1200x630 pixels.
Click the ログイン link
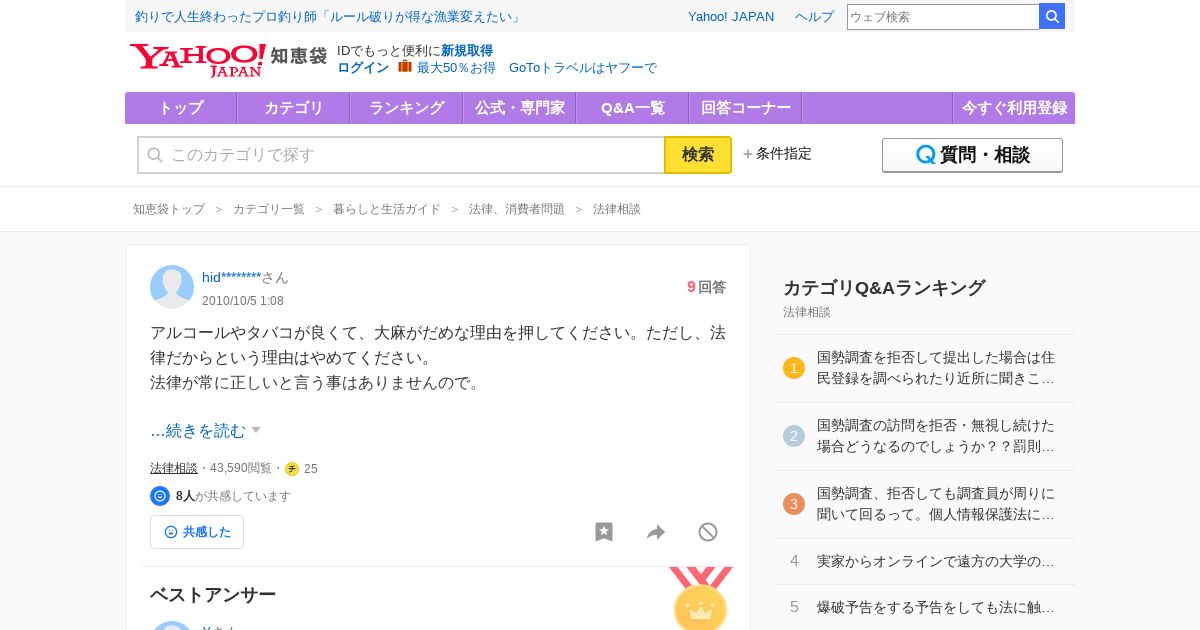[x=363, y=68]
